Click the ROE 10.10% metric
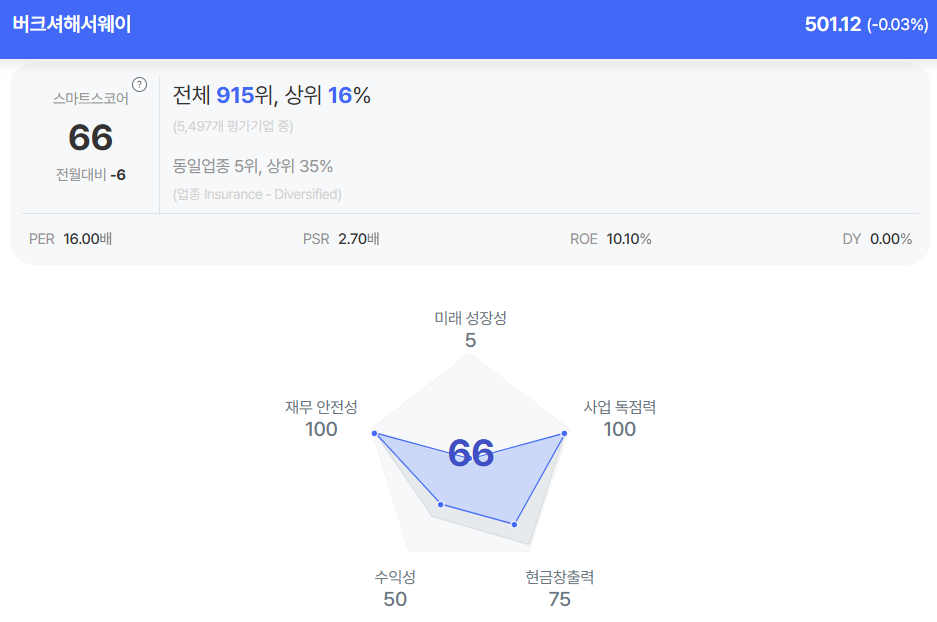 tap(610, 239)
